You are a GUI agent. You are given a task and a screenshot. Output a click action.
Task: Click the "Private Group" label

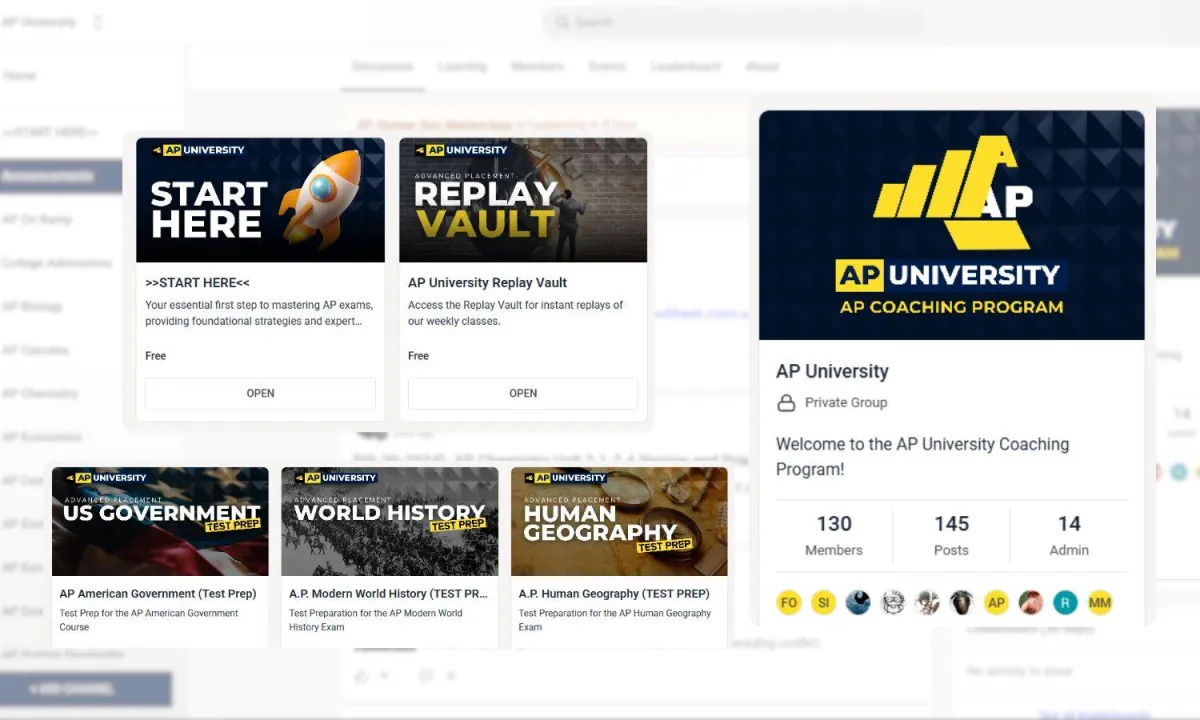click(846, 403)
